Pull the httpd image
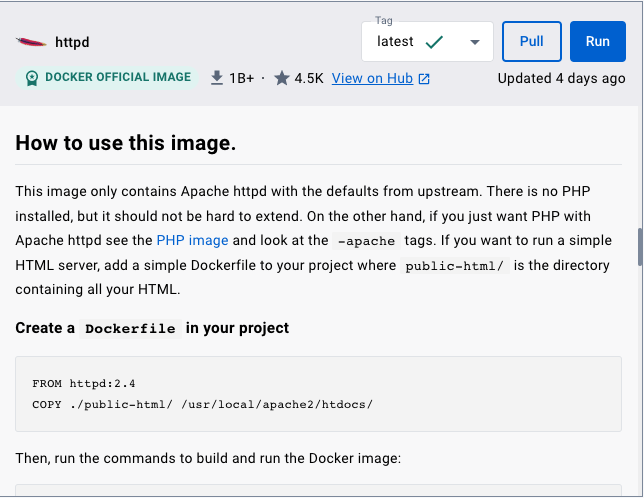Viewport: 644px width, 498px height. coord(531,41)
